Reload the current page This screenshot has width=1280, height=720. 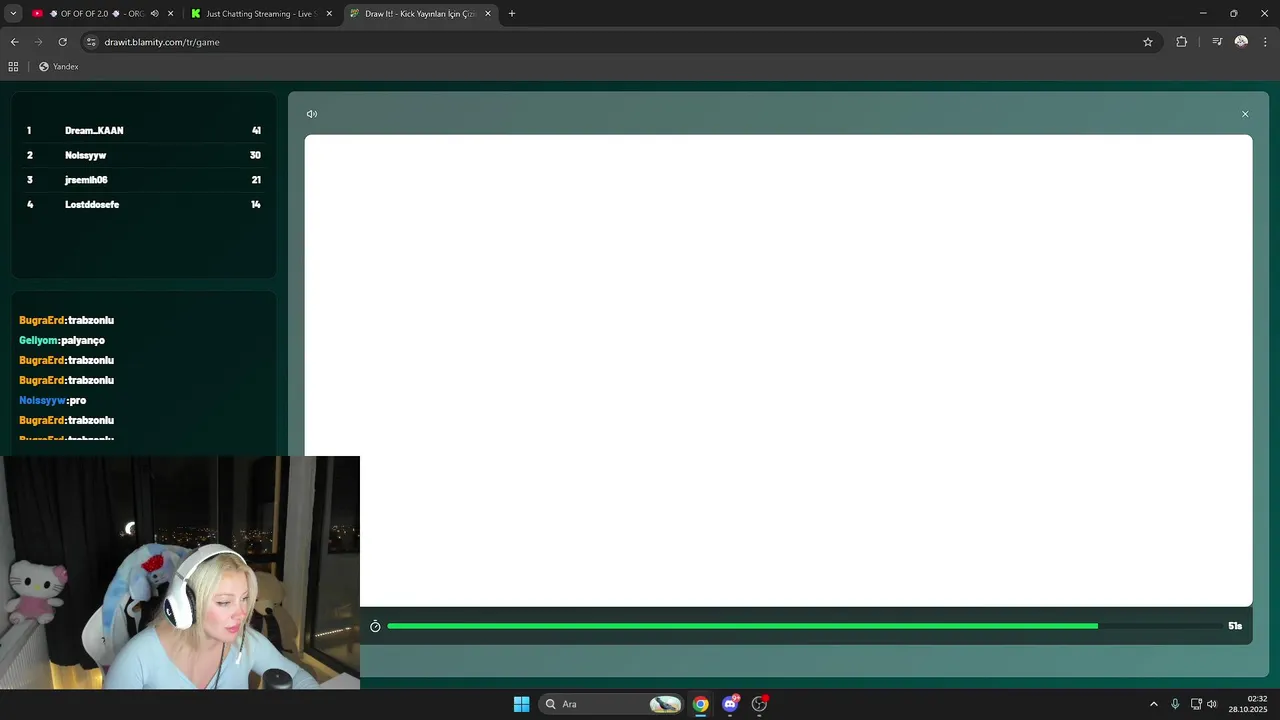click(62, 42)
